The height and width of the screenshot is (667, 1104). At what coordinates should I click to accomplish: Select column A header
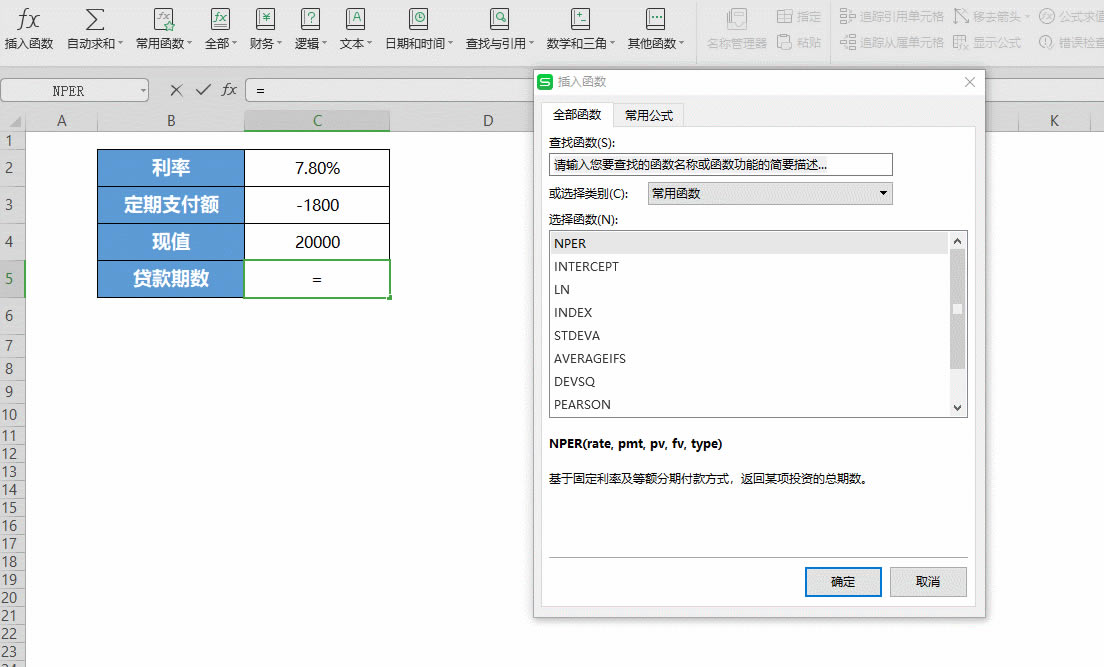point(61,120)
